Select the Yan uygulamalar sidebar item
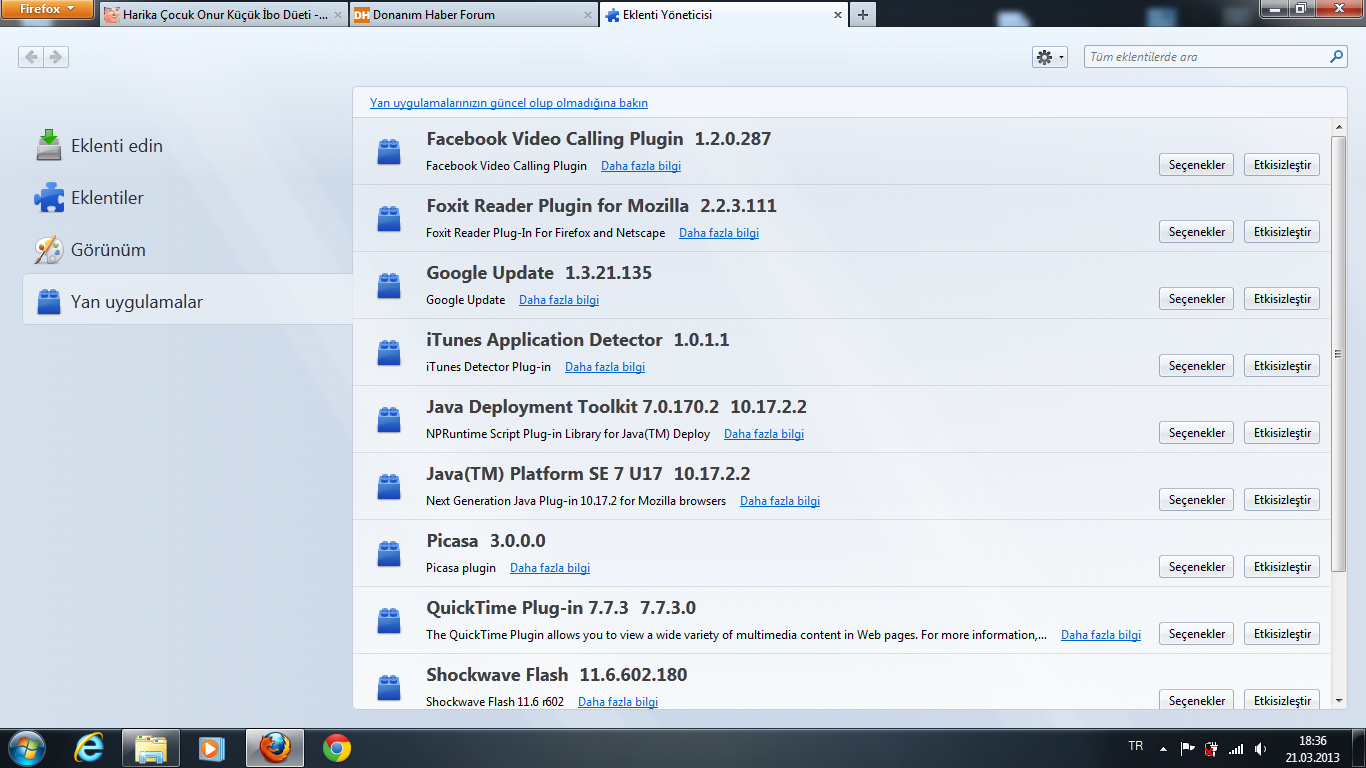Viewport: 1366px width, 768px height. click(x=187, y=301)
